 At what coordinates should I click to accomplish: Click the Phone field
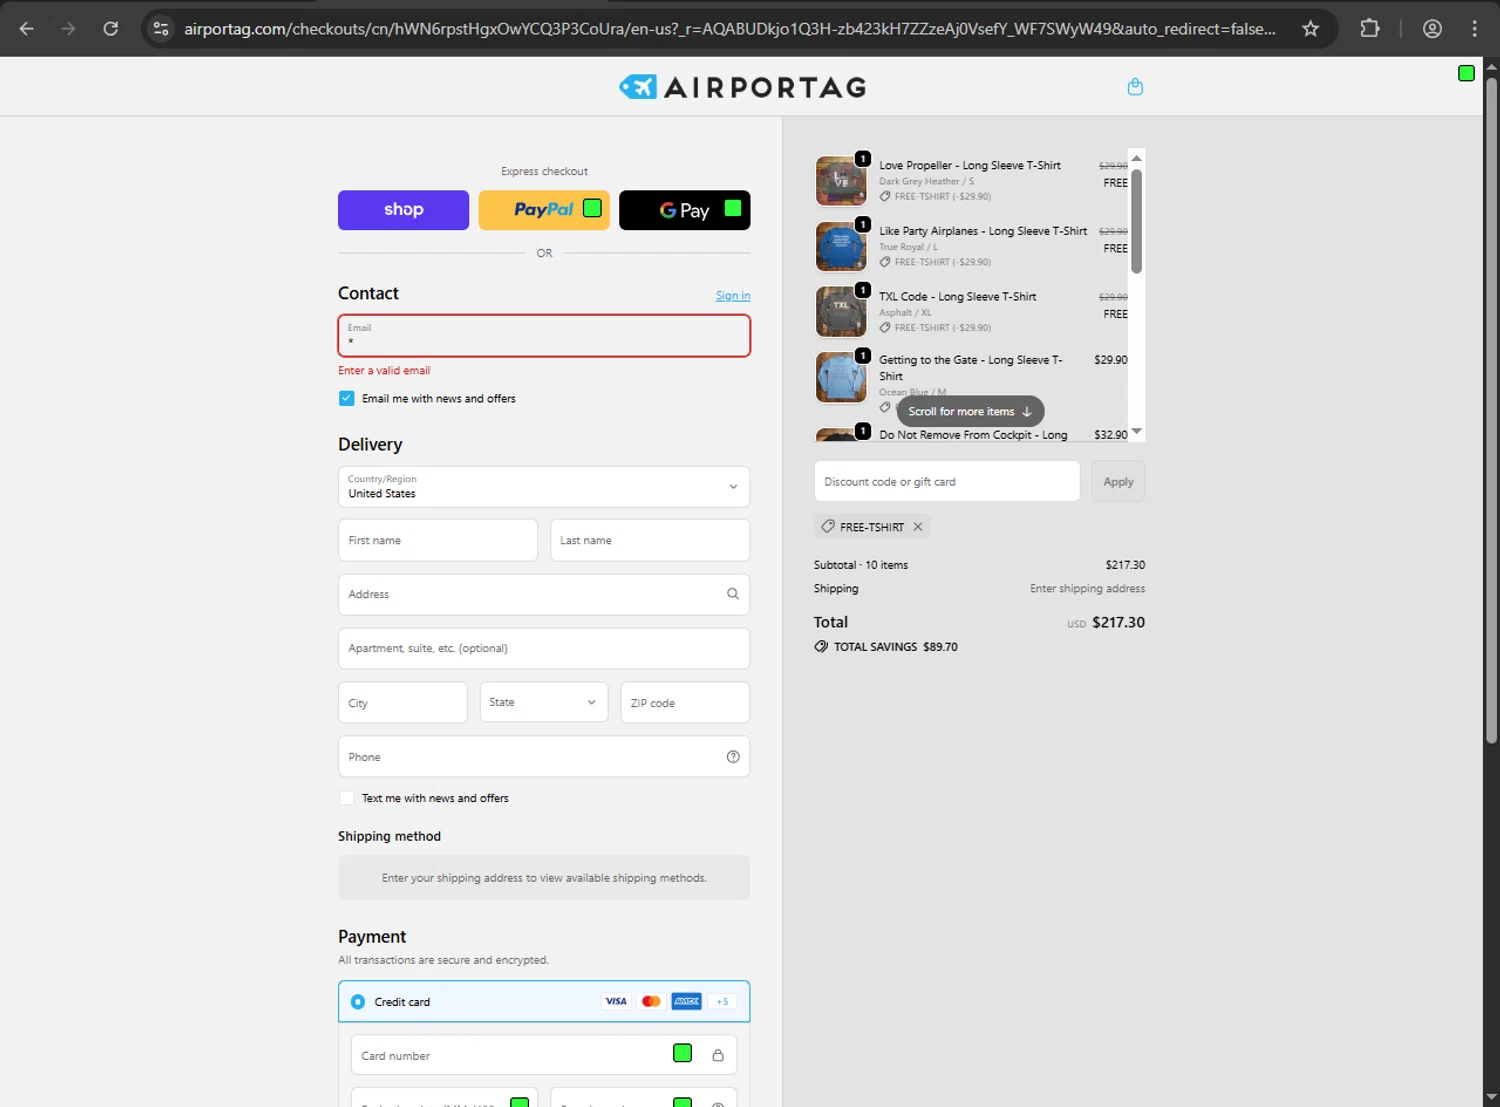click(544, 757)
